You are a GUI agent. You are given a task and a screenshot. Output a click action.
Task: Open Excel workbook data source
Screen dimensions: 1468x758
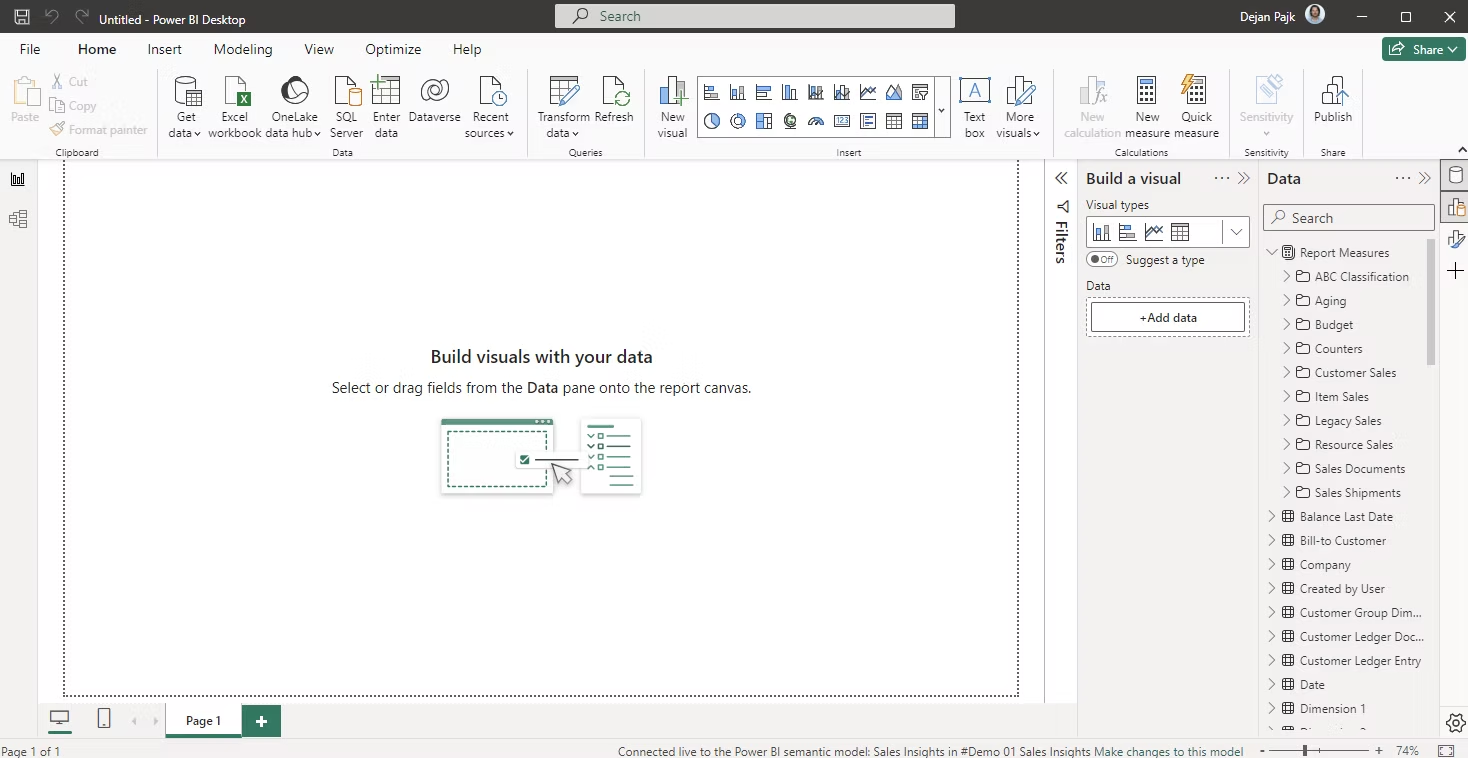click(x=235, y=93)
